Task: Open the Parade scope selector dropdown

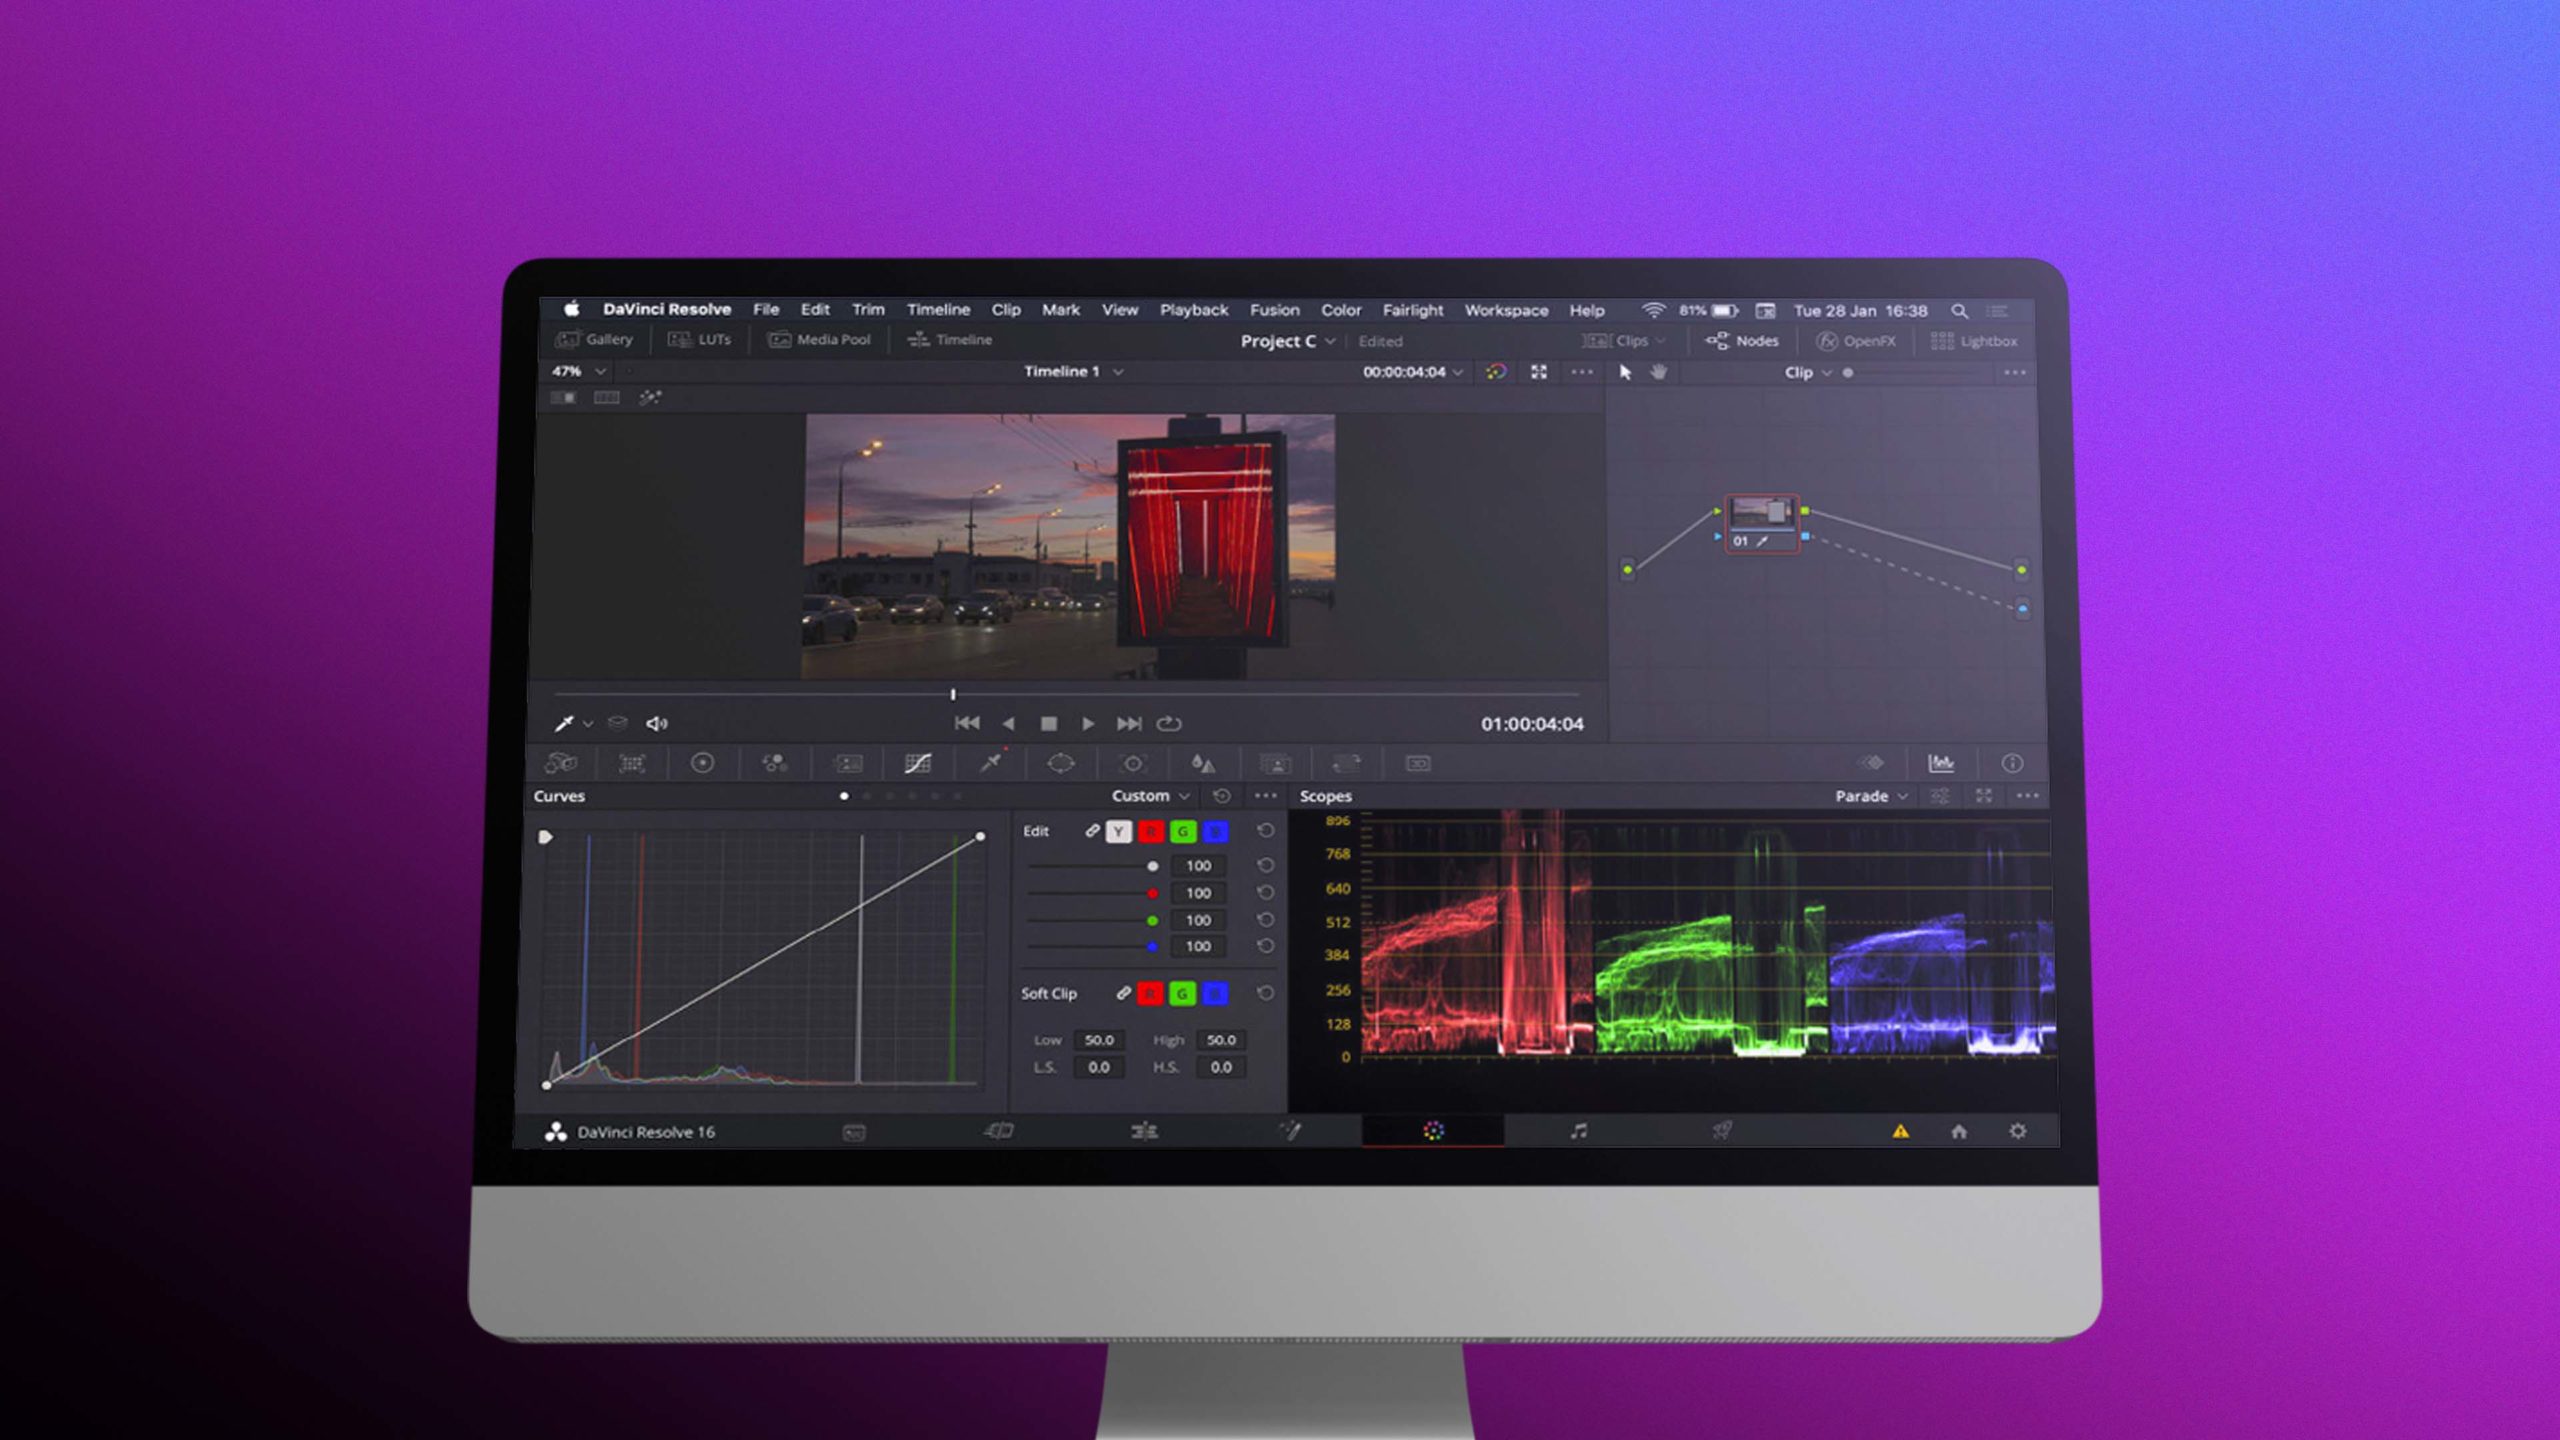Action: pos(1870,796)
